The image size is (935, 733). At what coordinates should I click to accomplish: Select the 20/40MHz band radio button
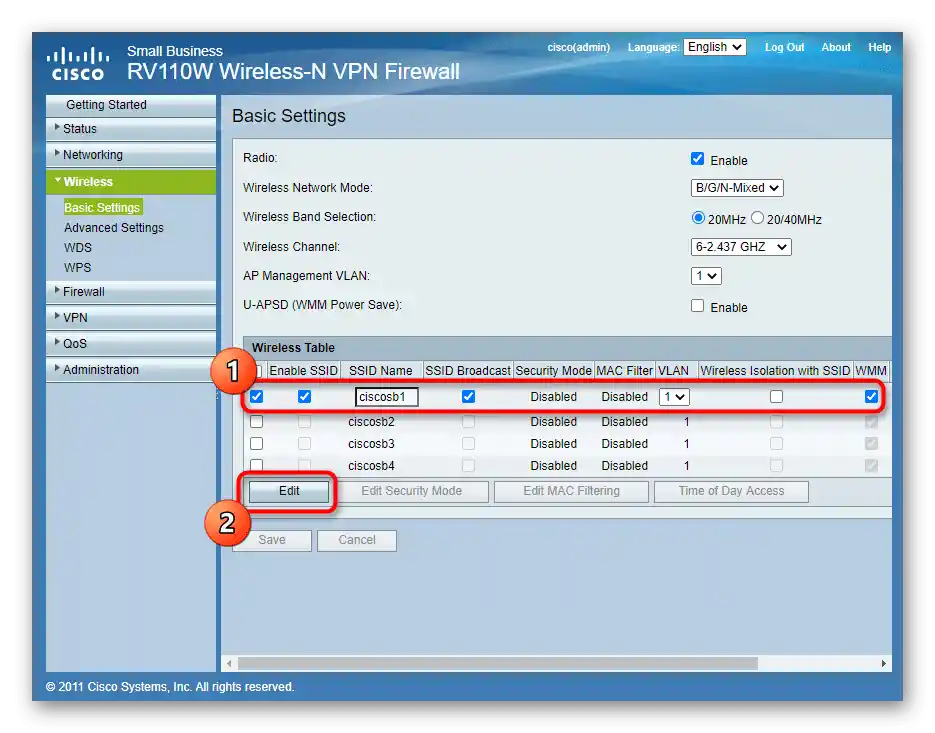tap(757, 218)
